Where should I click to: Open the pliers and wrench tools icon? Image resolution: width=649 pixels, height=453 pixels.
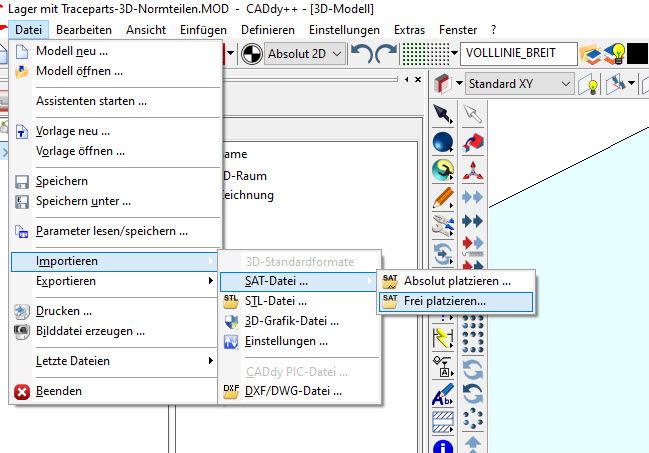443,226
